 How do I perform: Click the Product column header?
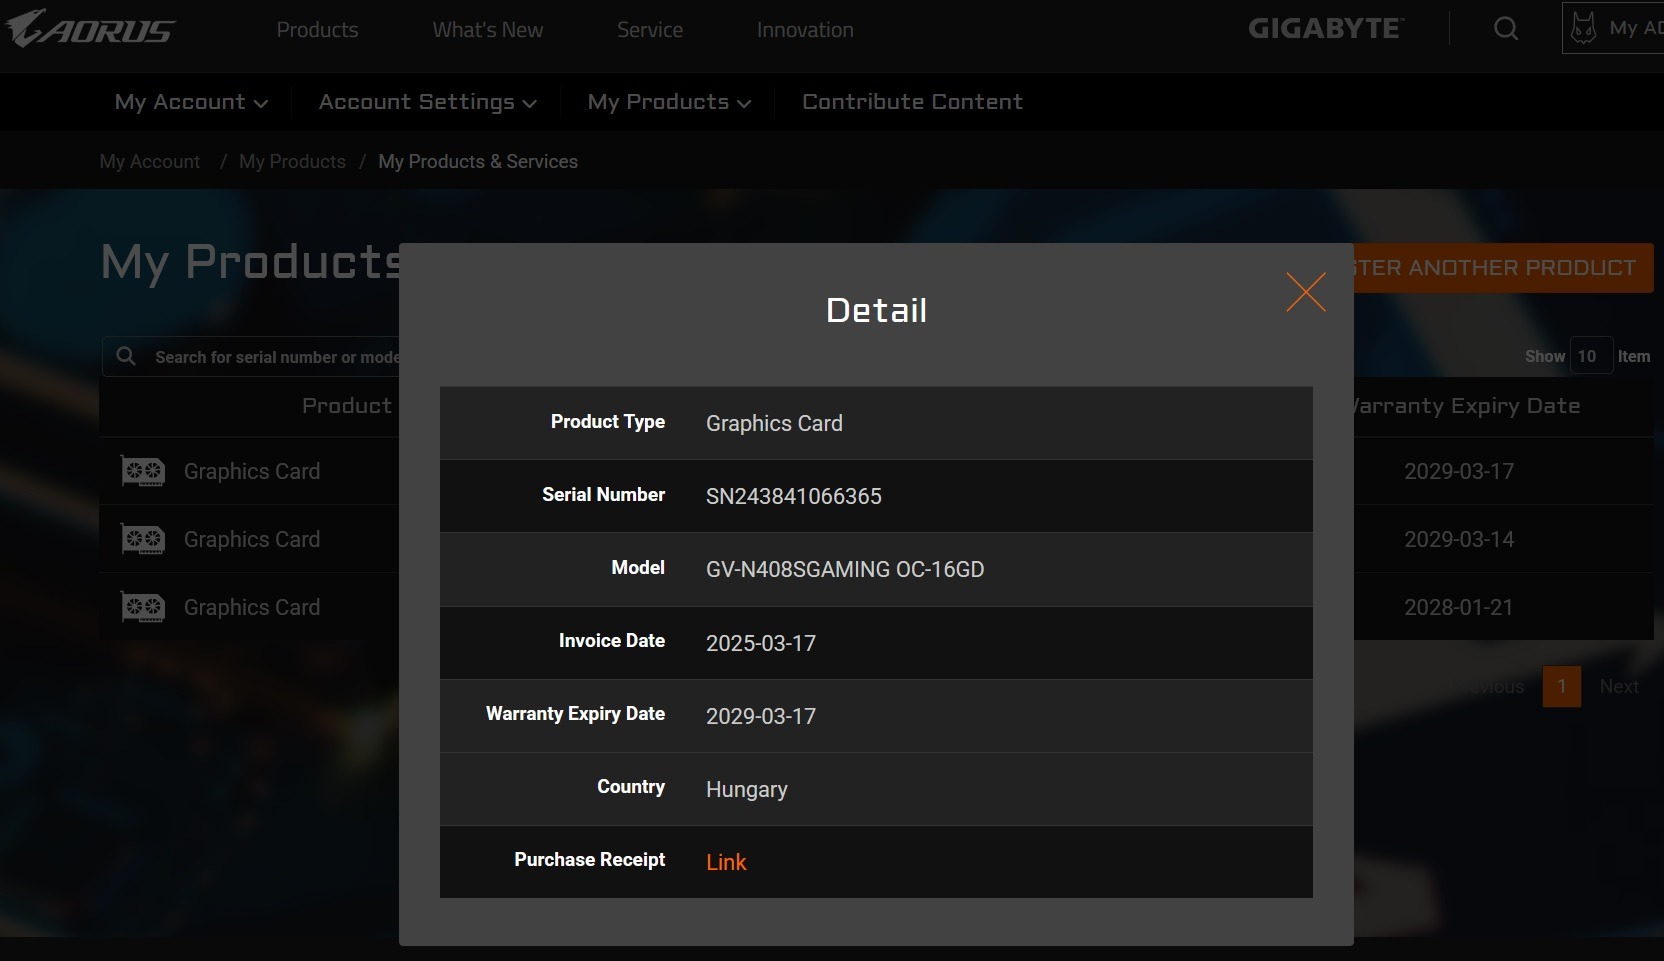point(347,406)
